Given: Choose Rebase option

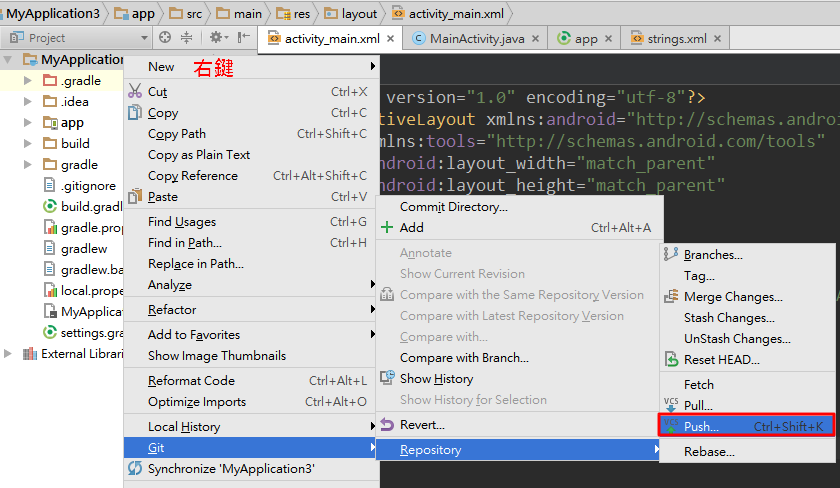Looking at the screenshot, I should coord(747,452).
